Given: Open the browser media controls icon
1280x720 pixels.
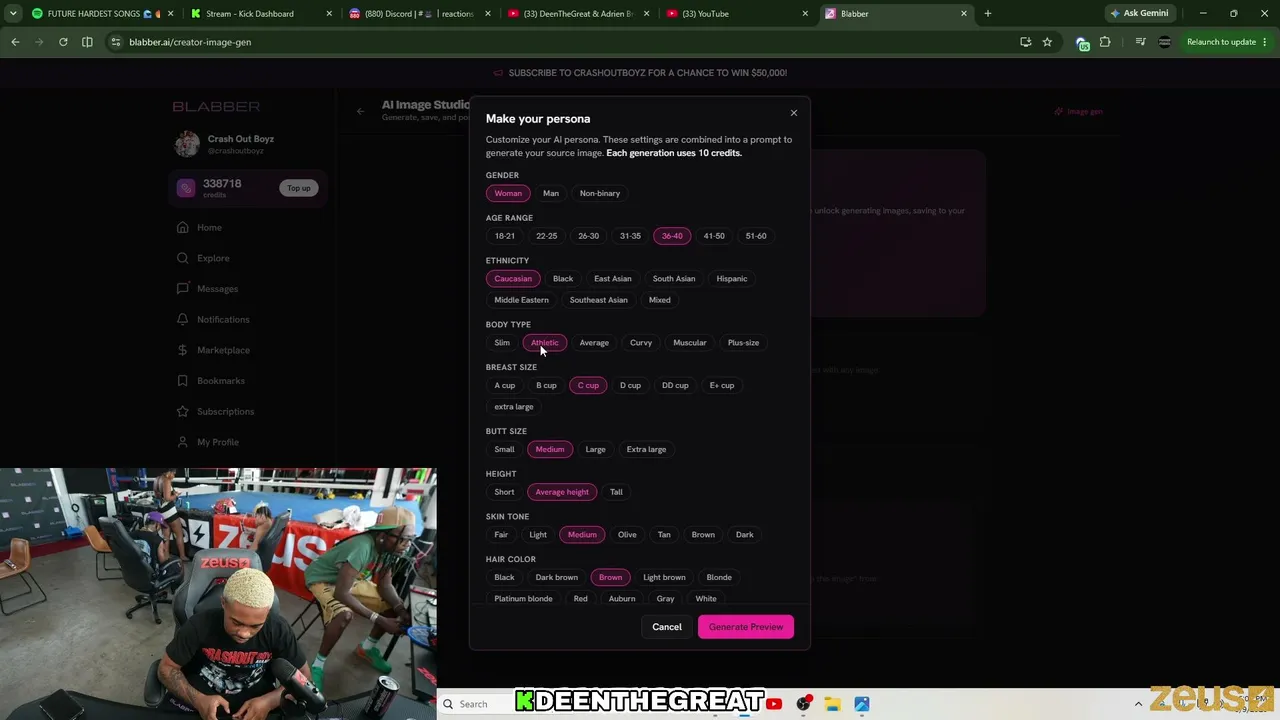Looking at the screenshot, I should (1139, 42).
